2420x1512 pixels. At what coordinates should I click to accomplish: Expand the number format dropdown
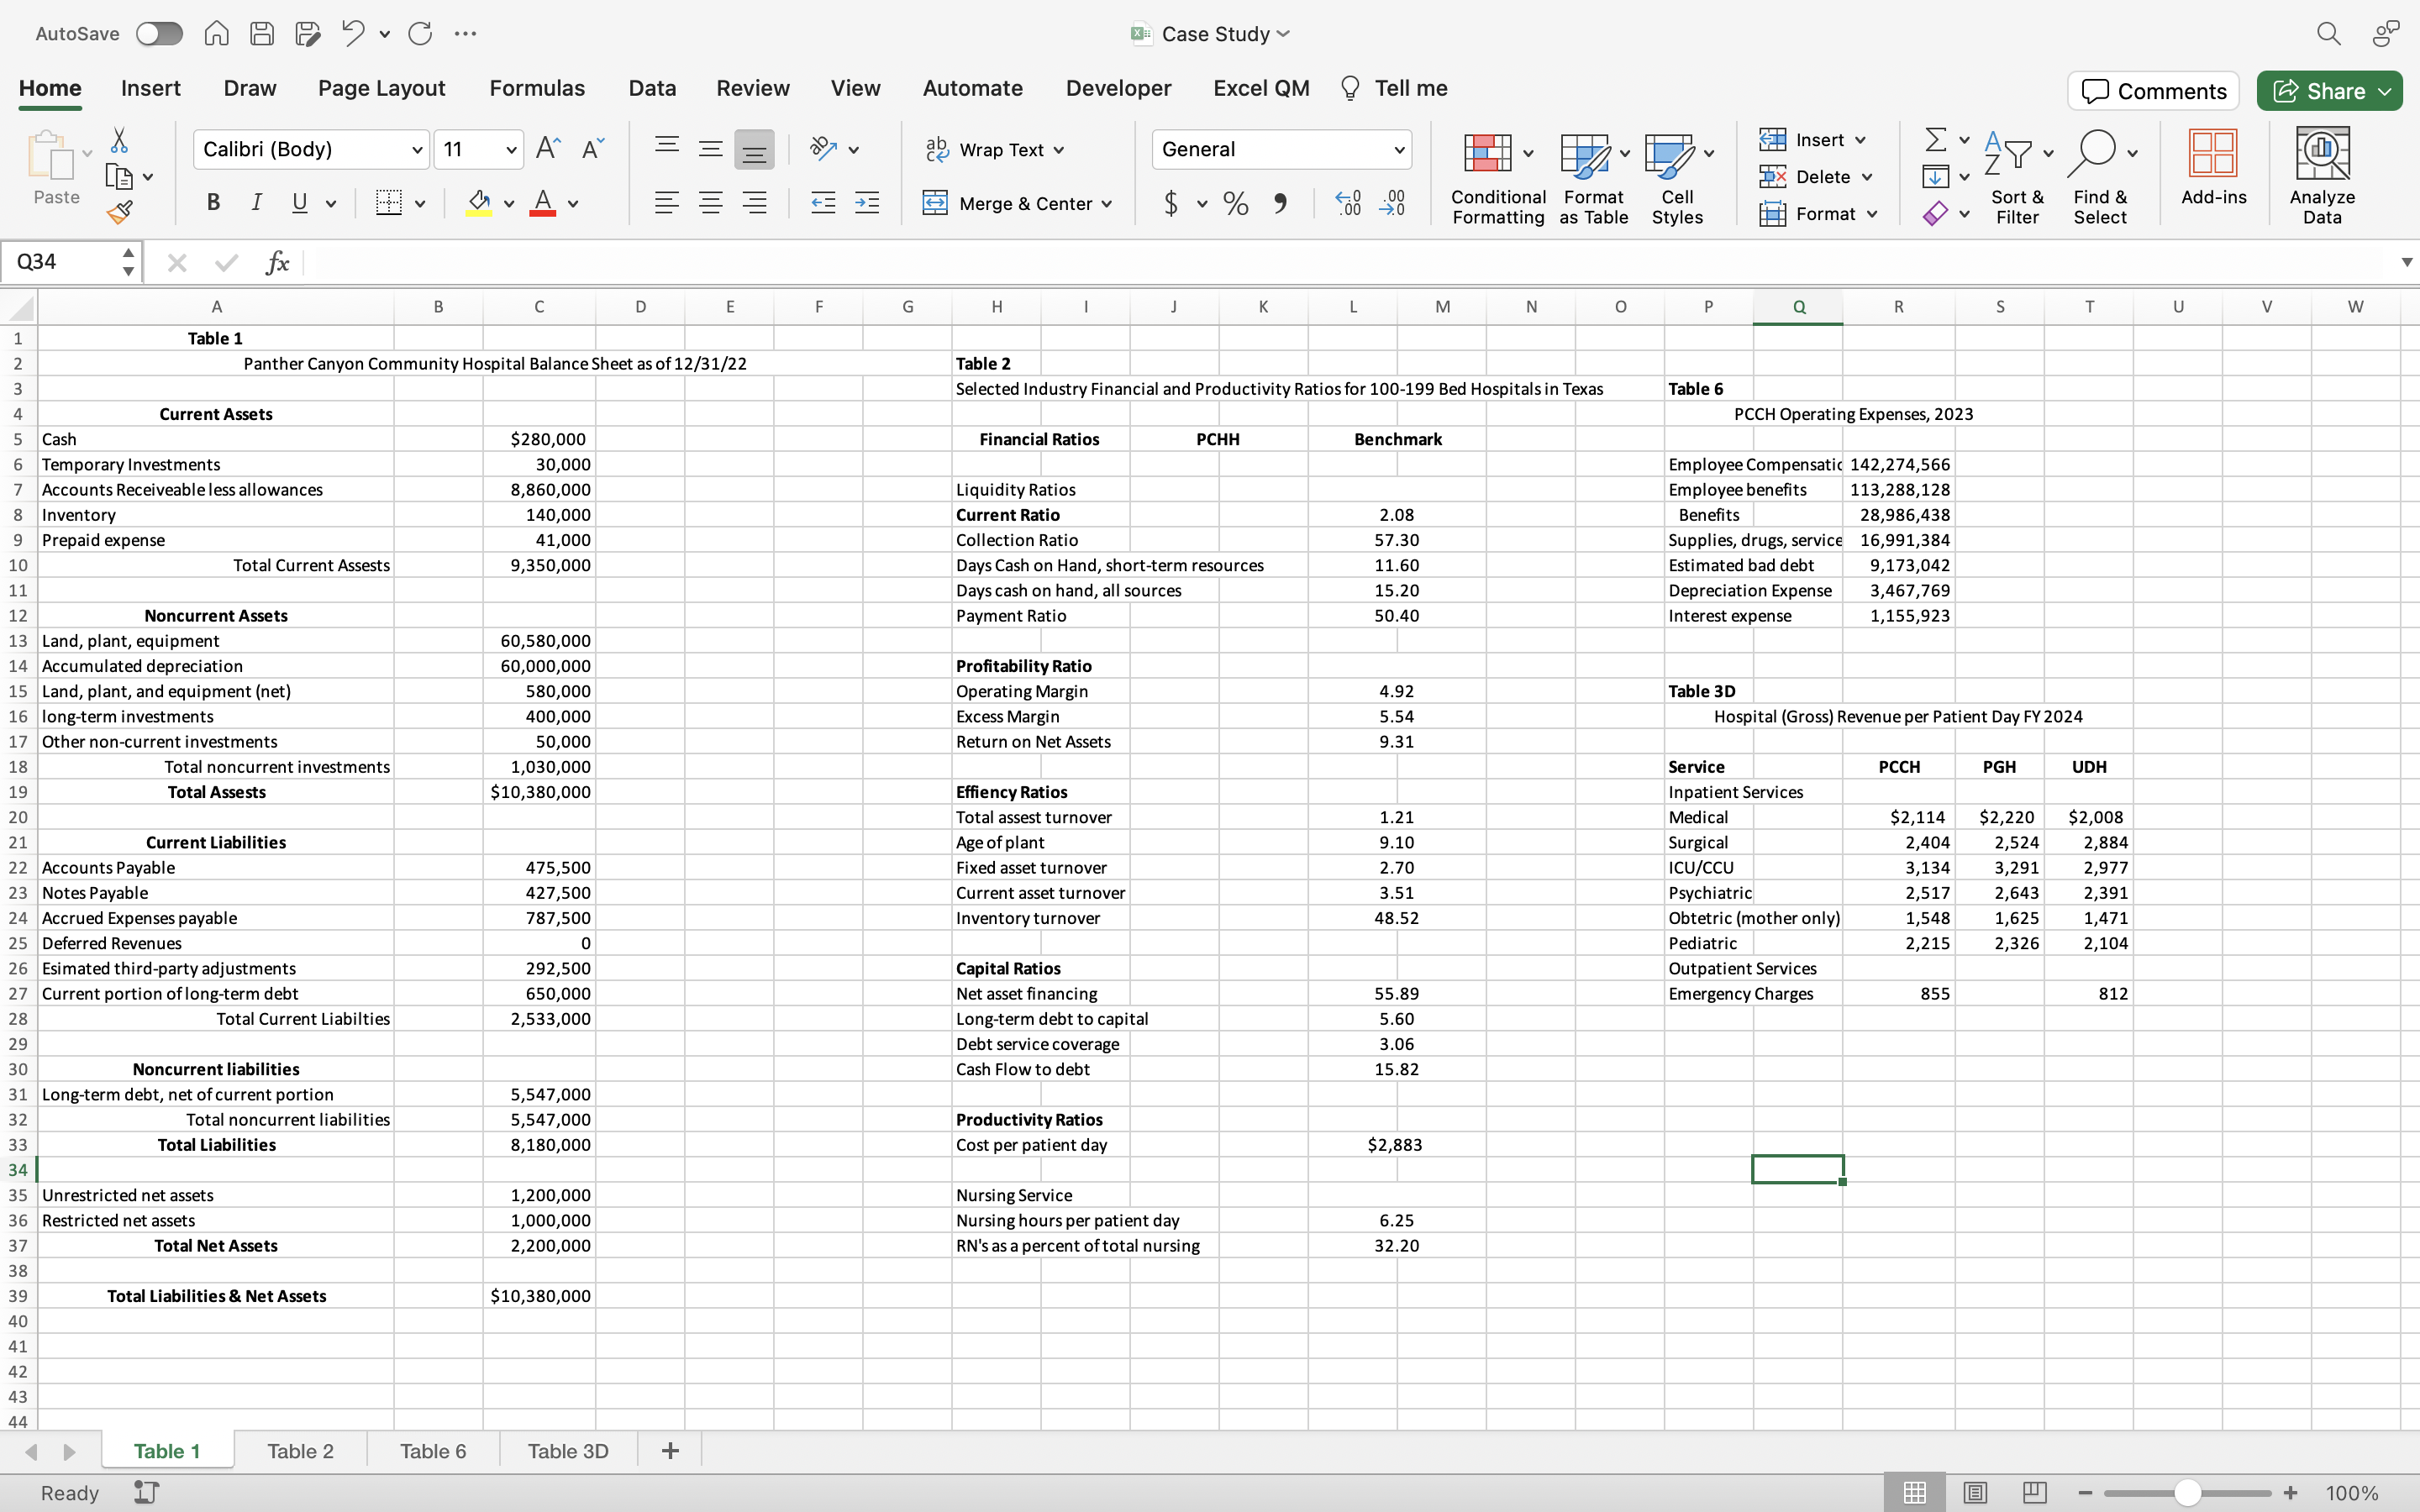(x=1399, y=149)
